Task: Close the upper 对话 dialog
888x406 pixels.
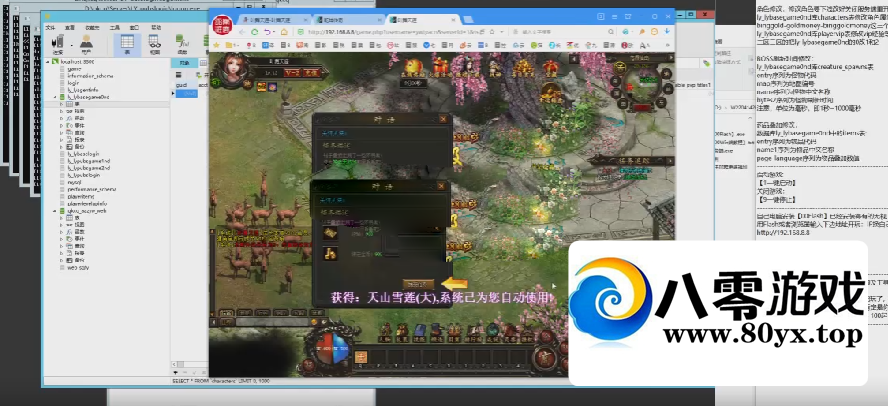Action: tap(443, 119)
